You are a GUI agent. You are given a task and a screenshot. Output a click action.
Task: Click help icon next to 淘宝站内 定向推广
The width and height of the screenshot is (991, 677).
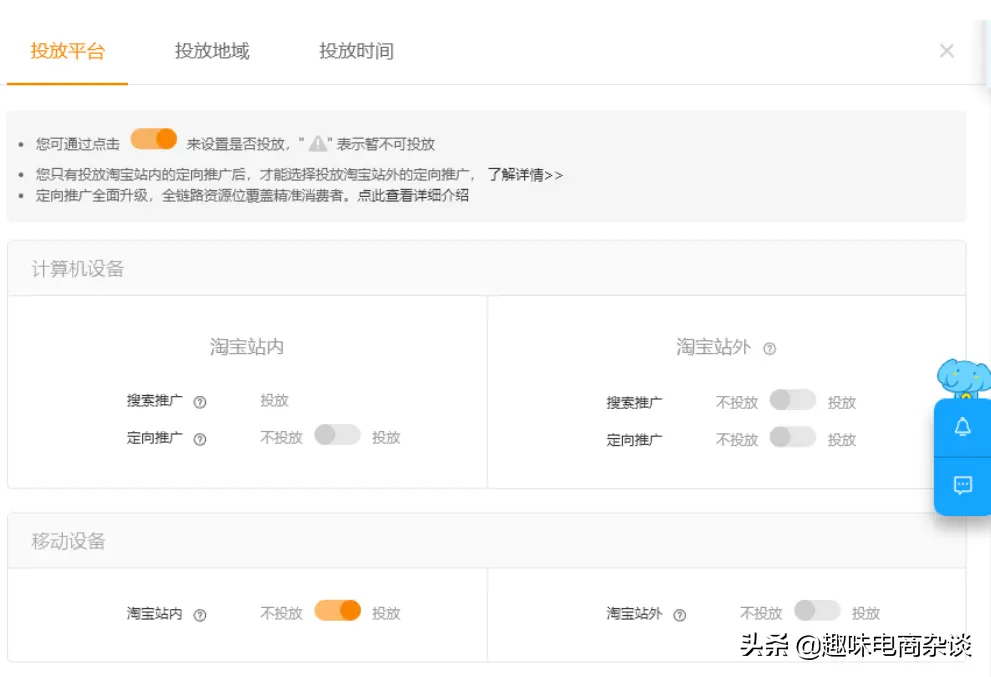(200, 439)
